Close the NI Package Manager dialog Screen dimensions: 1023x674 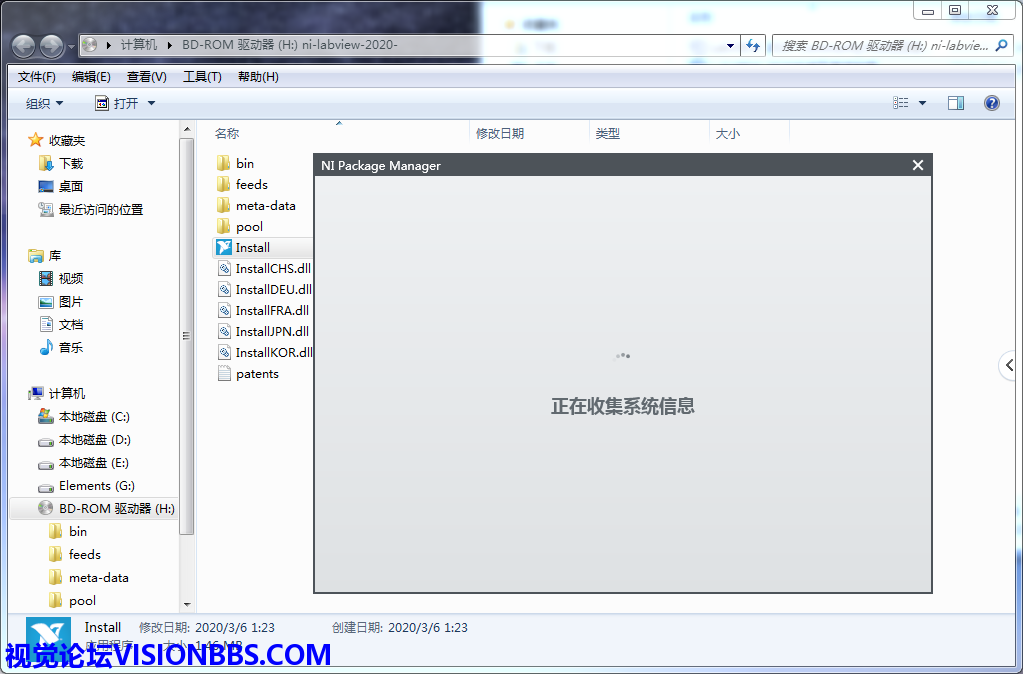[918, 166]
